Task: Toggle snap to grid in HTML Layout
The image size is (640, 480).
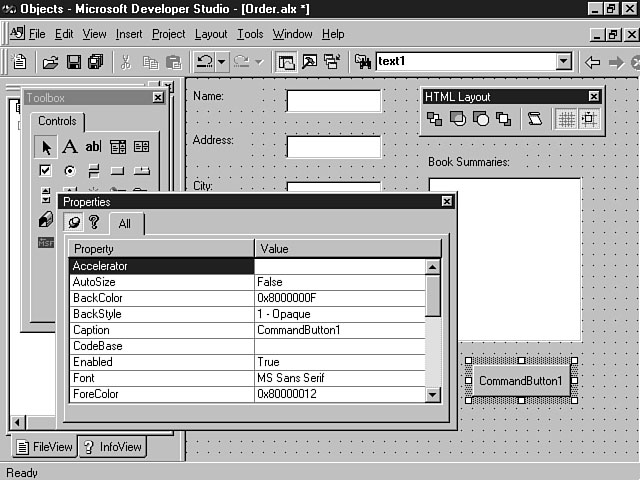Action: point(589,119)
